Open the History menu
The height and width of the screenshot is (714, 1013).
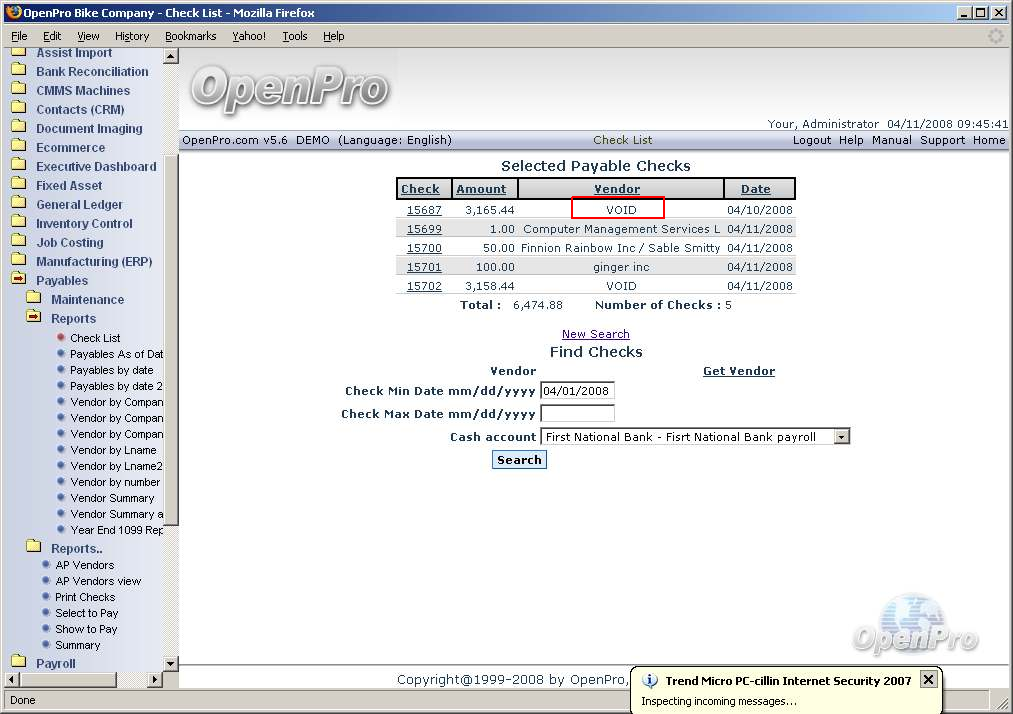131,36
